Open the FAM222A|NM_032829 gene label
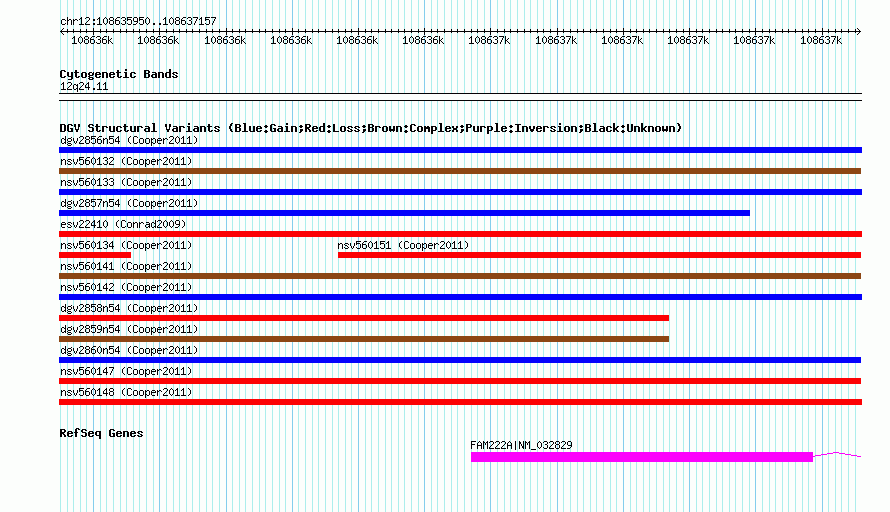Viewport: 890px width, 512px height. click(x=521, y=445)
